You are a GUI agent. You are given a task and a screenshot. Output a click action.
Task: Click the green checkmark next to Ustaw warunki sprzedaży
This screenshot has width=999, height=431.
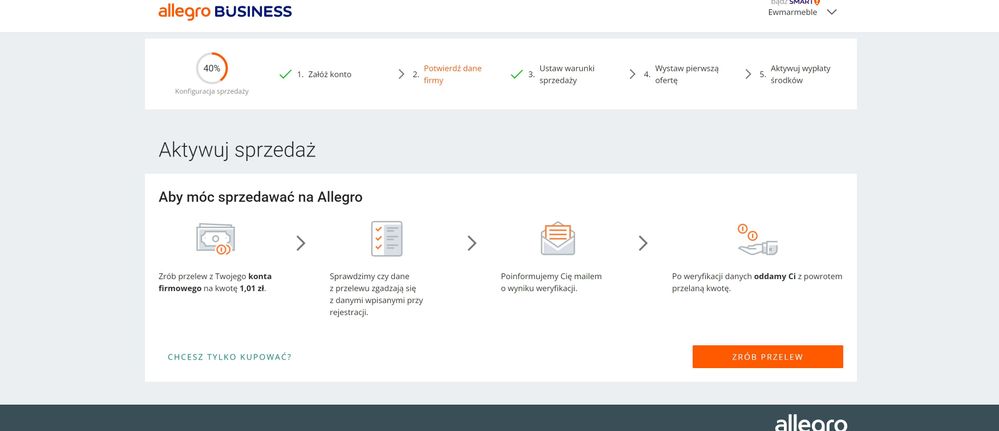click(x=517, y=75)
